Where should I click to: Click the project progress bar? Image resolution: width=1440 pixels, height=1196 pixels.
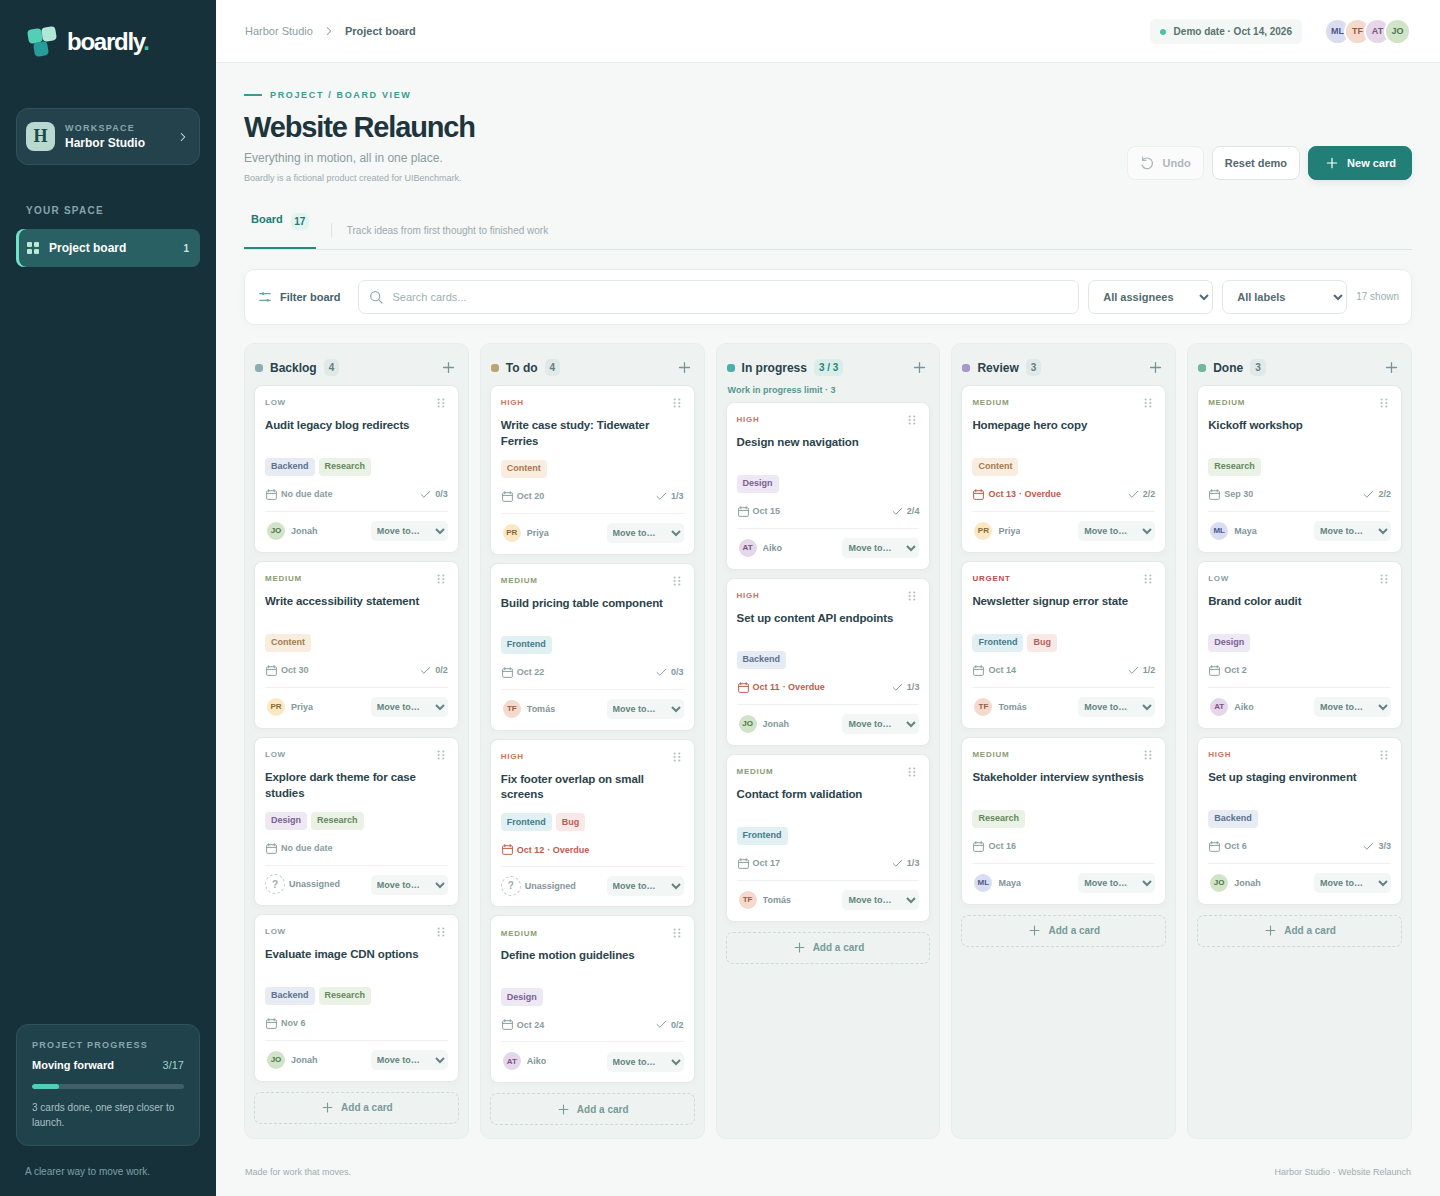(108, 1086)
